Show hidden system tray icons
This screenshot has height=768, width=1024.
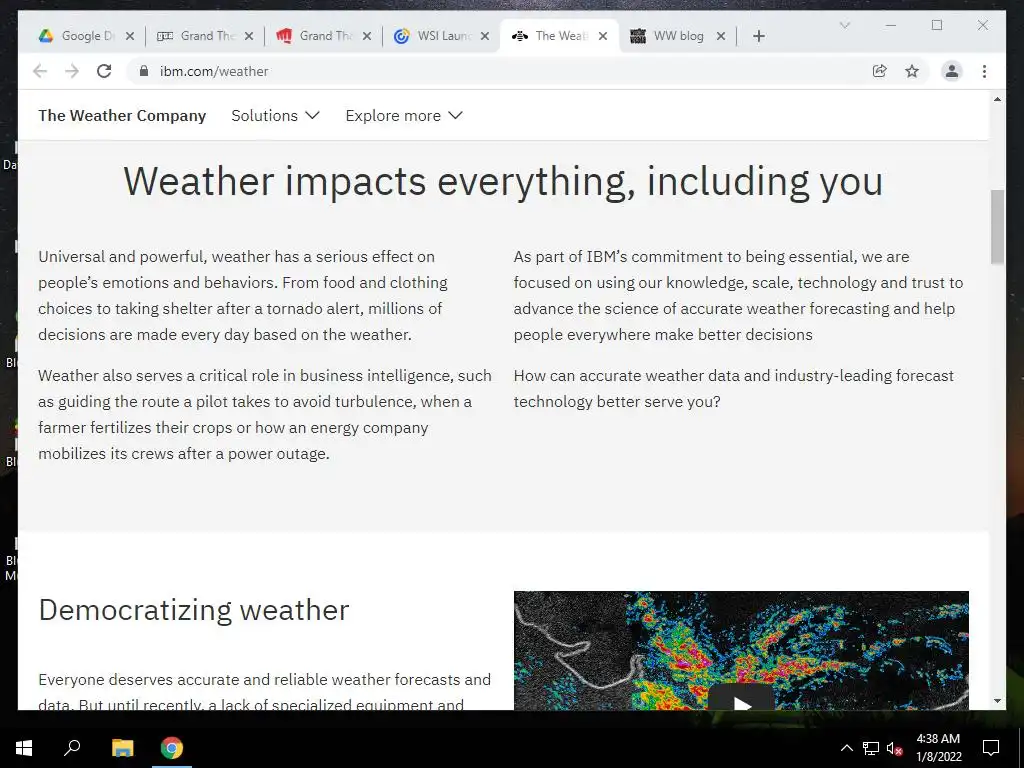tap(846, 748)
